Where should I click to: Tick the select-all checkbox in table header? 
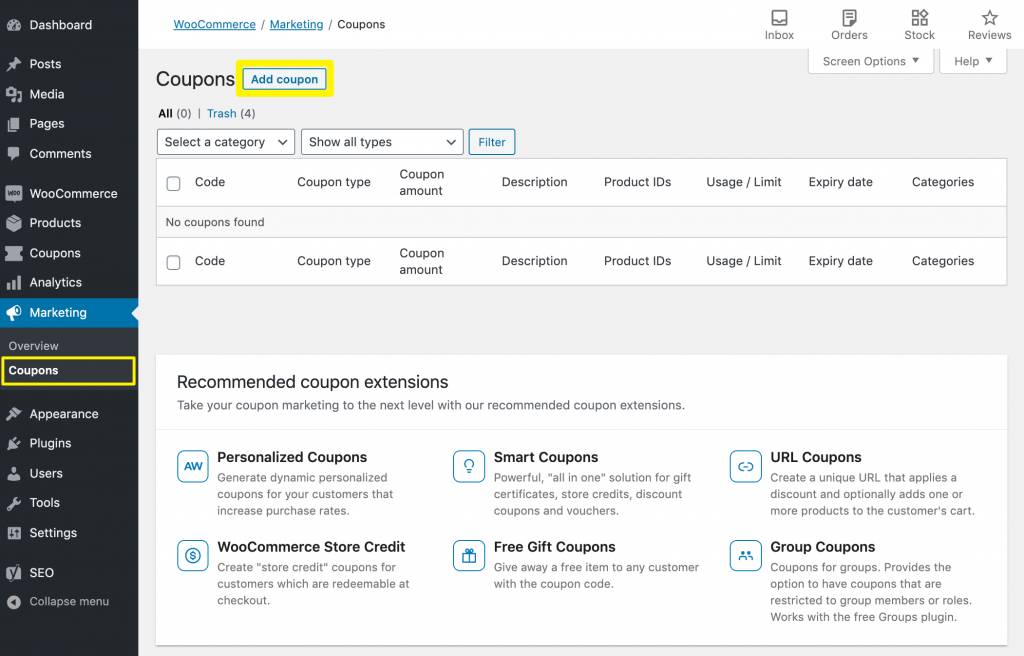pyautogui.click(x=174, y=183)
